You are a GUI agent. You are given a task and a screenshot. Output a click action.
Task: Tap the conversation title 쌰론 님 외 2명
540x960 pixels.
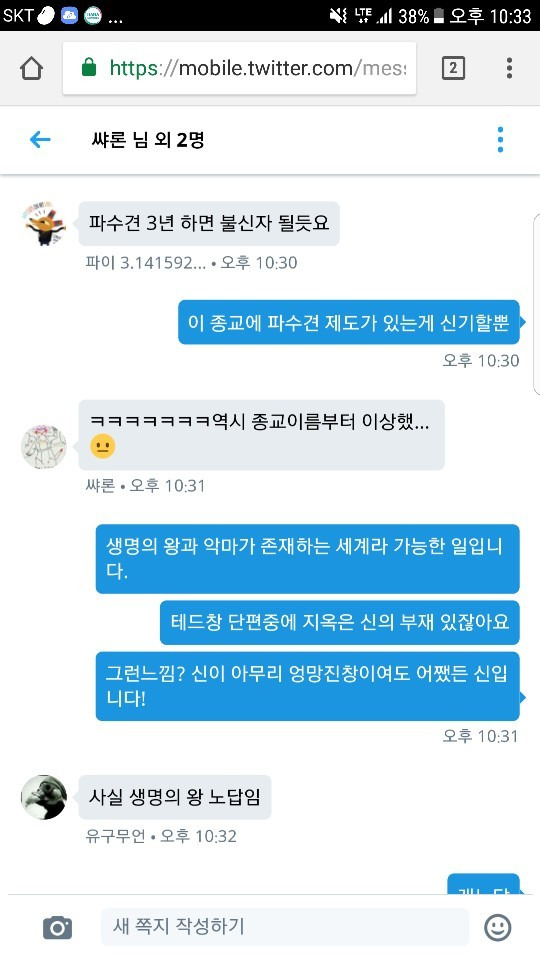pyautogui.click(x=148, y=140)
